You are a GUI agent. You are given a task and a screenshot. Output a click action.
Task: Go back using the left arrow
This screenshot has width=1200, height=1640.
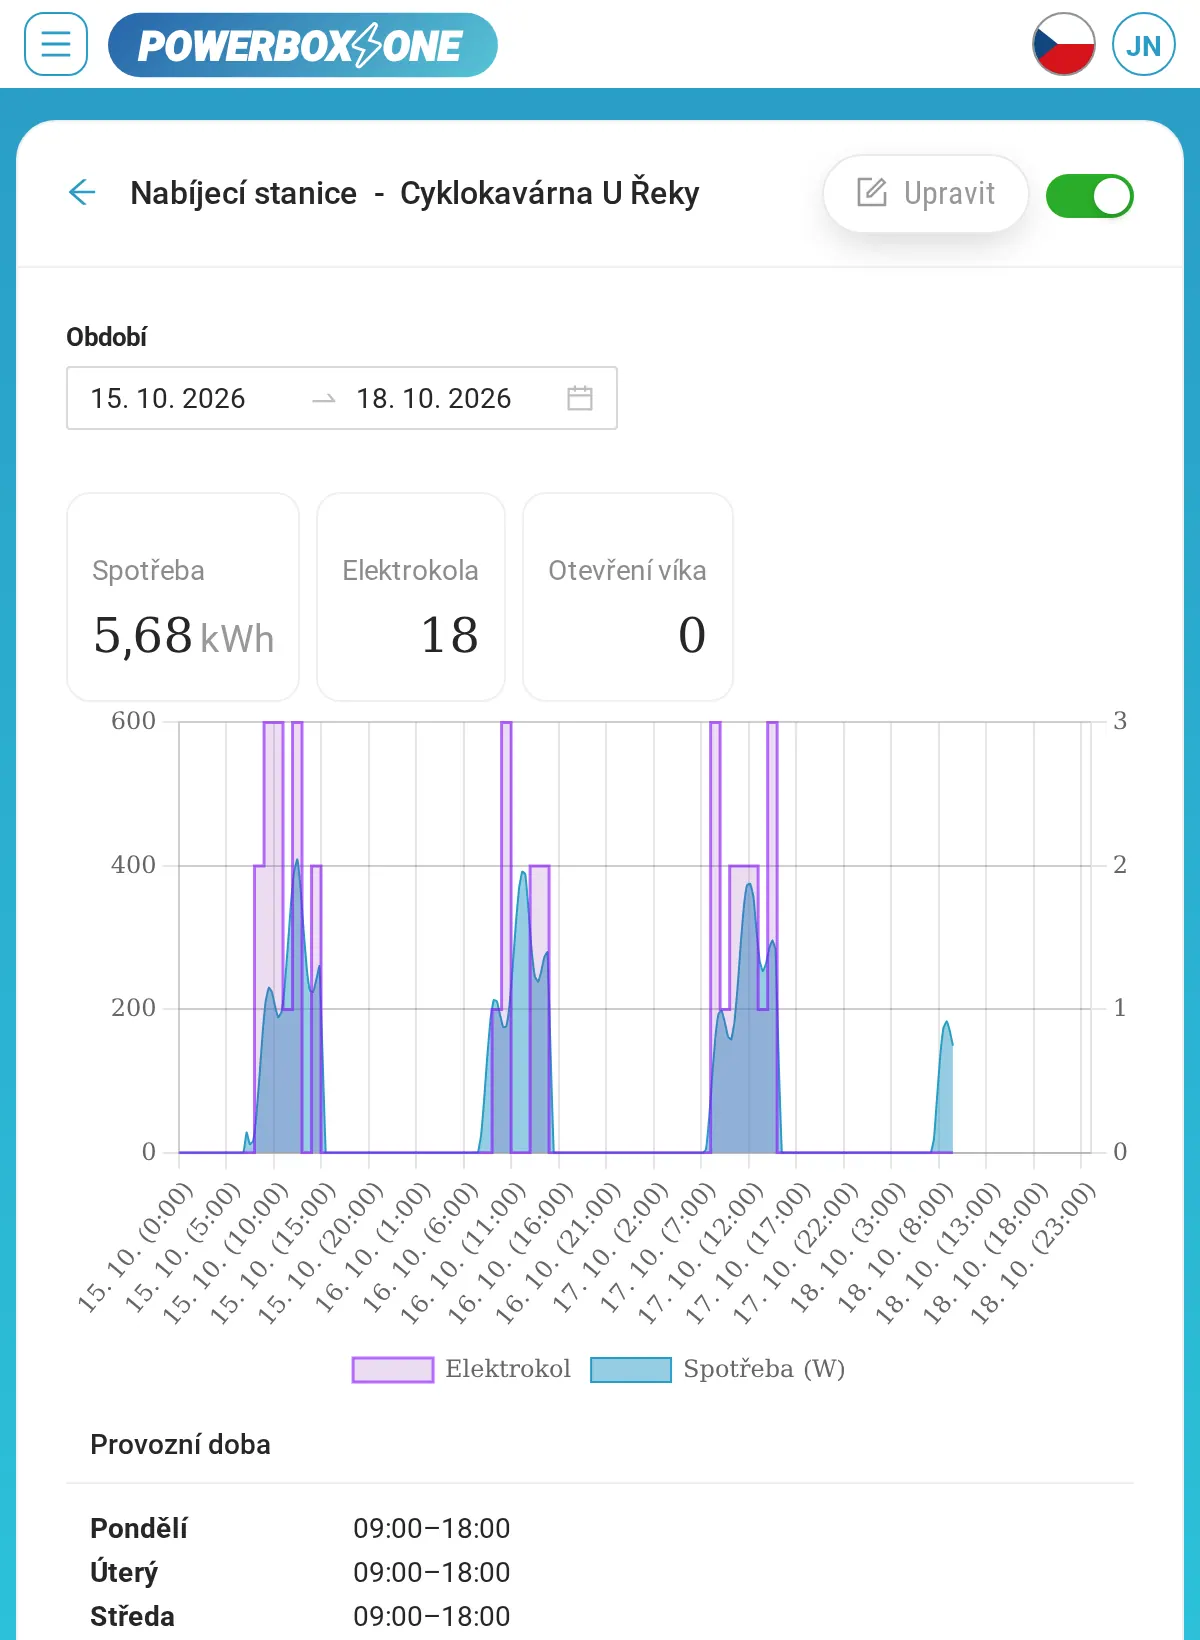[x=82, y=192]
